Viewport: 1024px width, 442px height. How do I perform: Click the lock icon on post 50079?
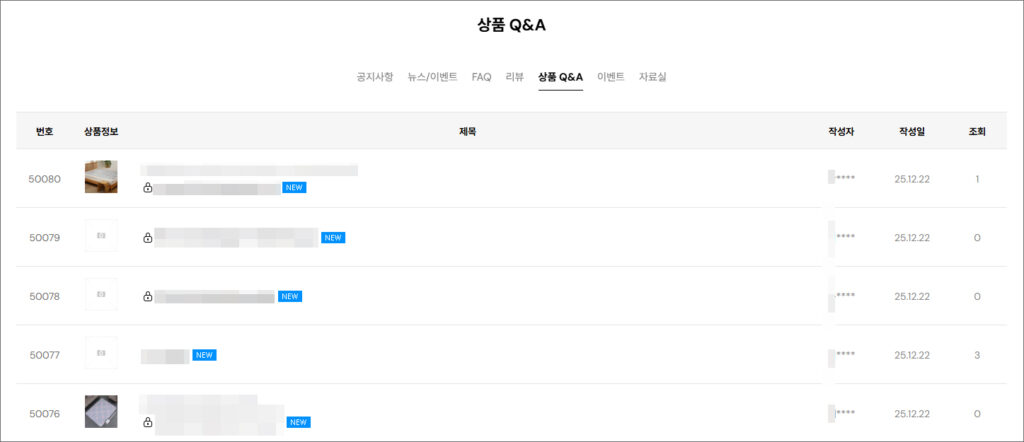point(148,238)
